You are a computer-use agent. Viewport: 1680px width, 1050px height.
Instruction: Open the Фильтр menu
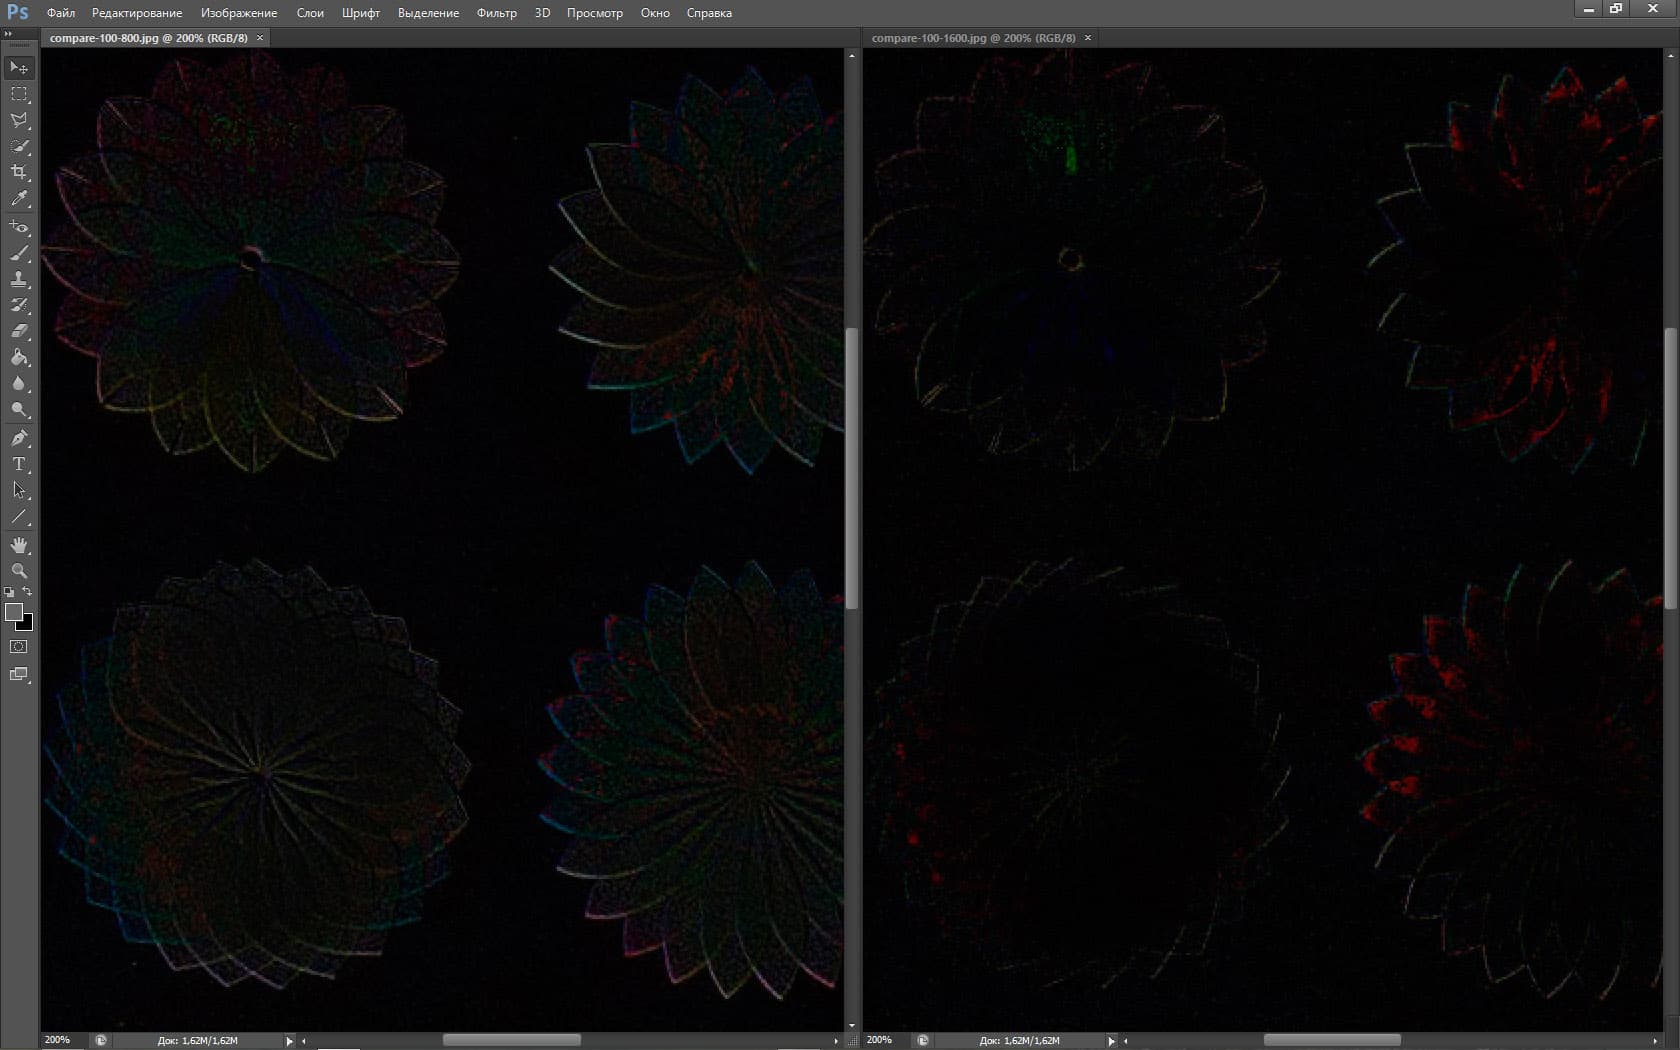(497, 13)
